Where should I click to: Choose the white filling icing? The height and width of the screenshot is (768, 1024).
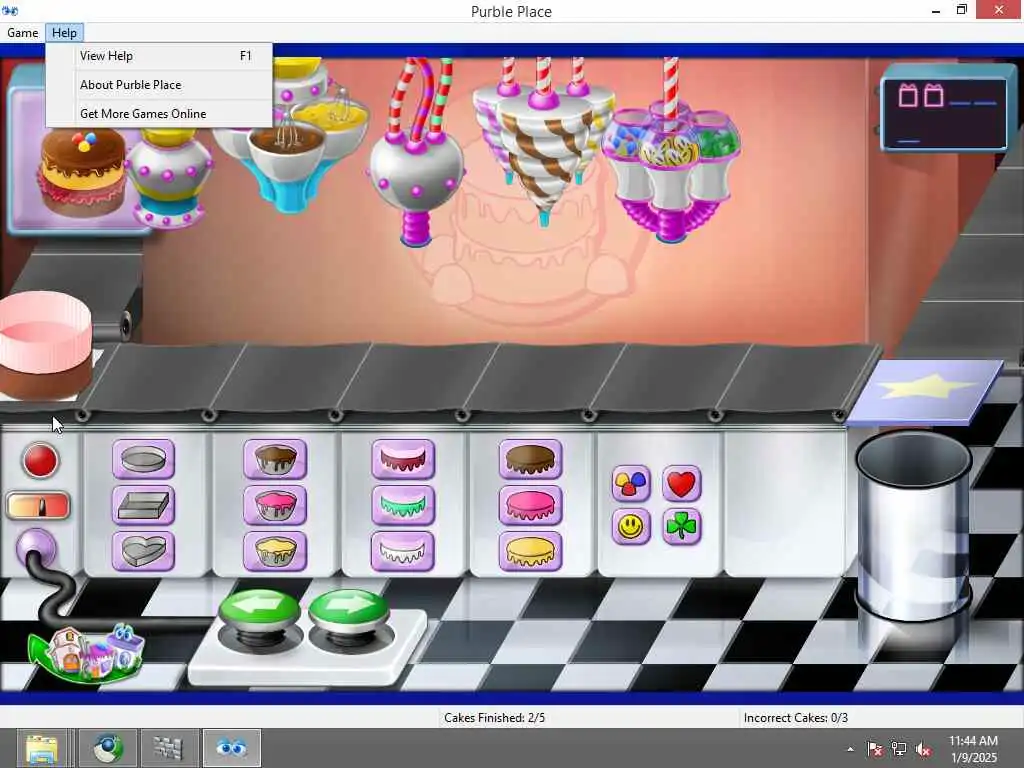(x=403, y=551)
